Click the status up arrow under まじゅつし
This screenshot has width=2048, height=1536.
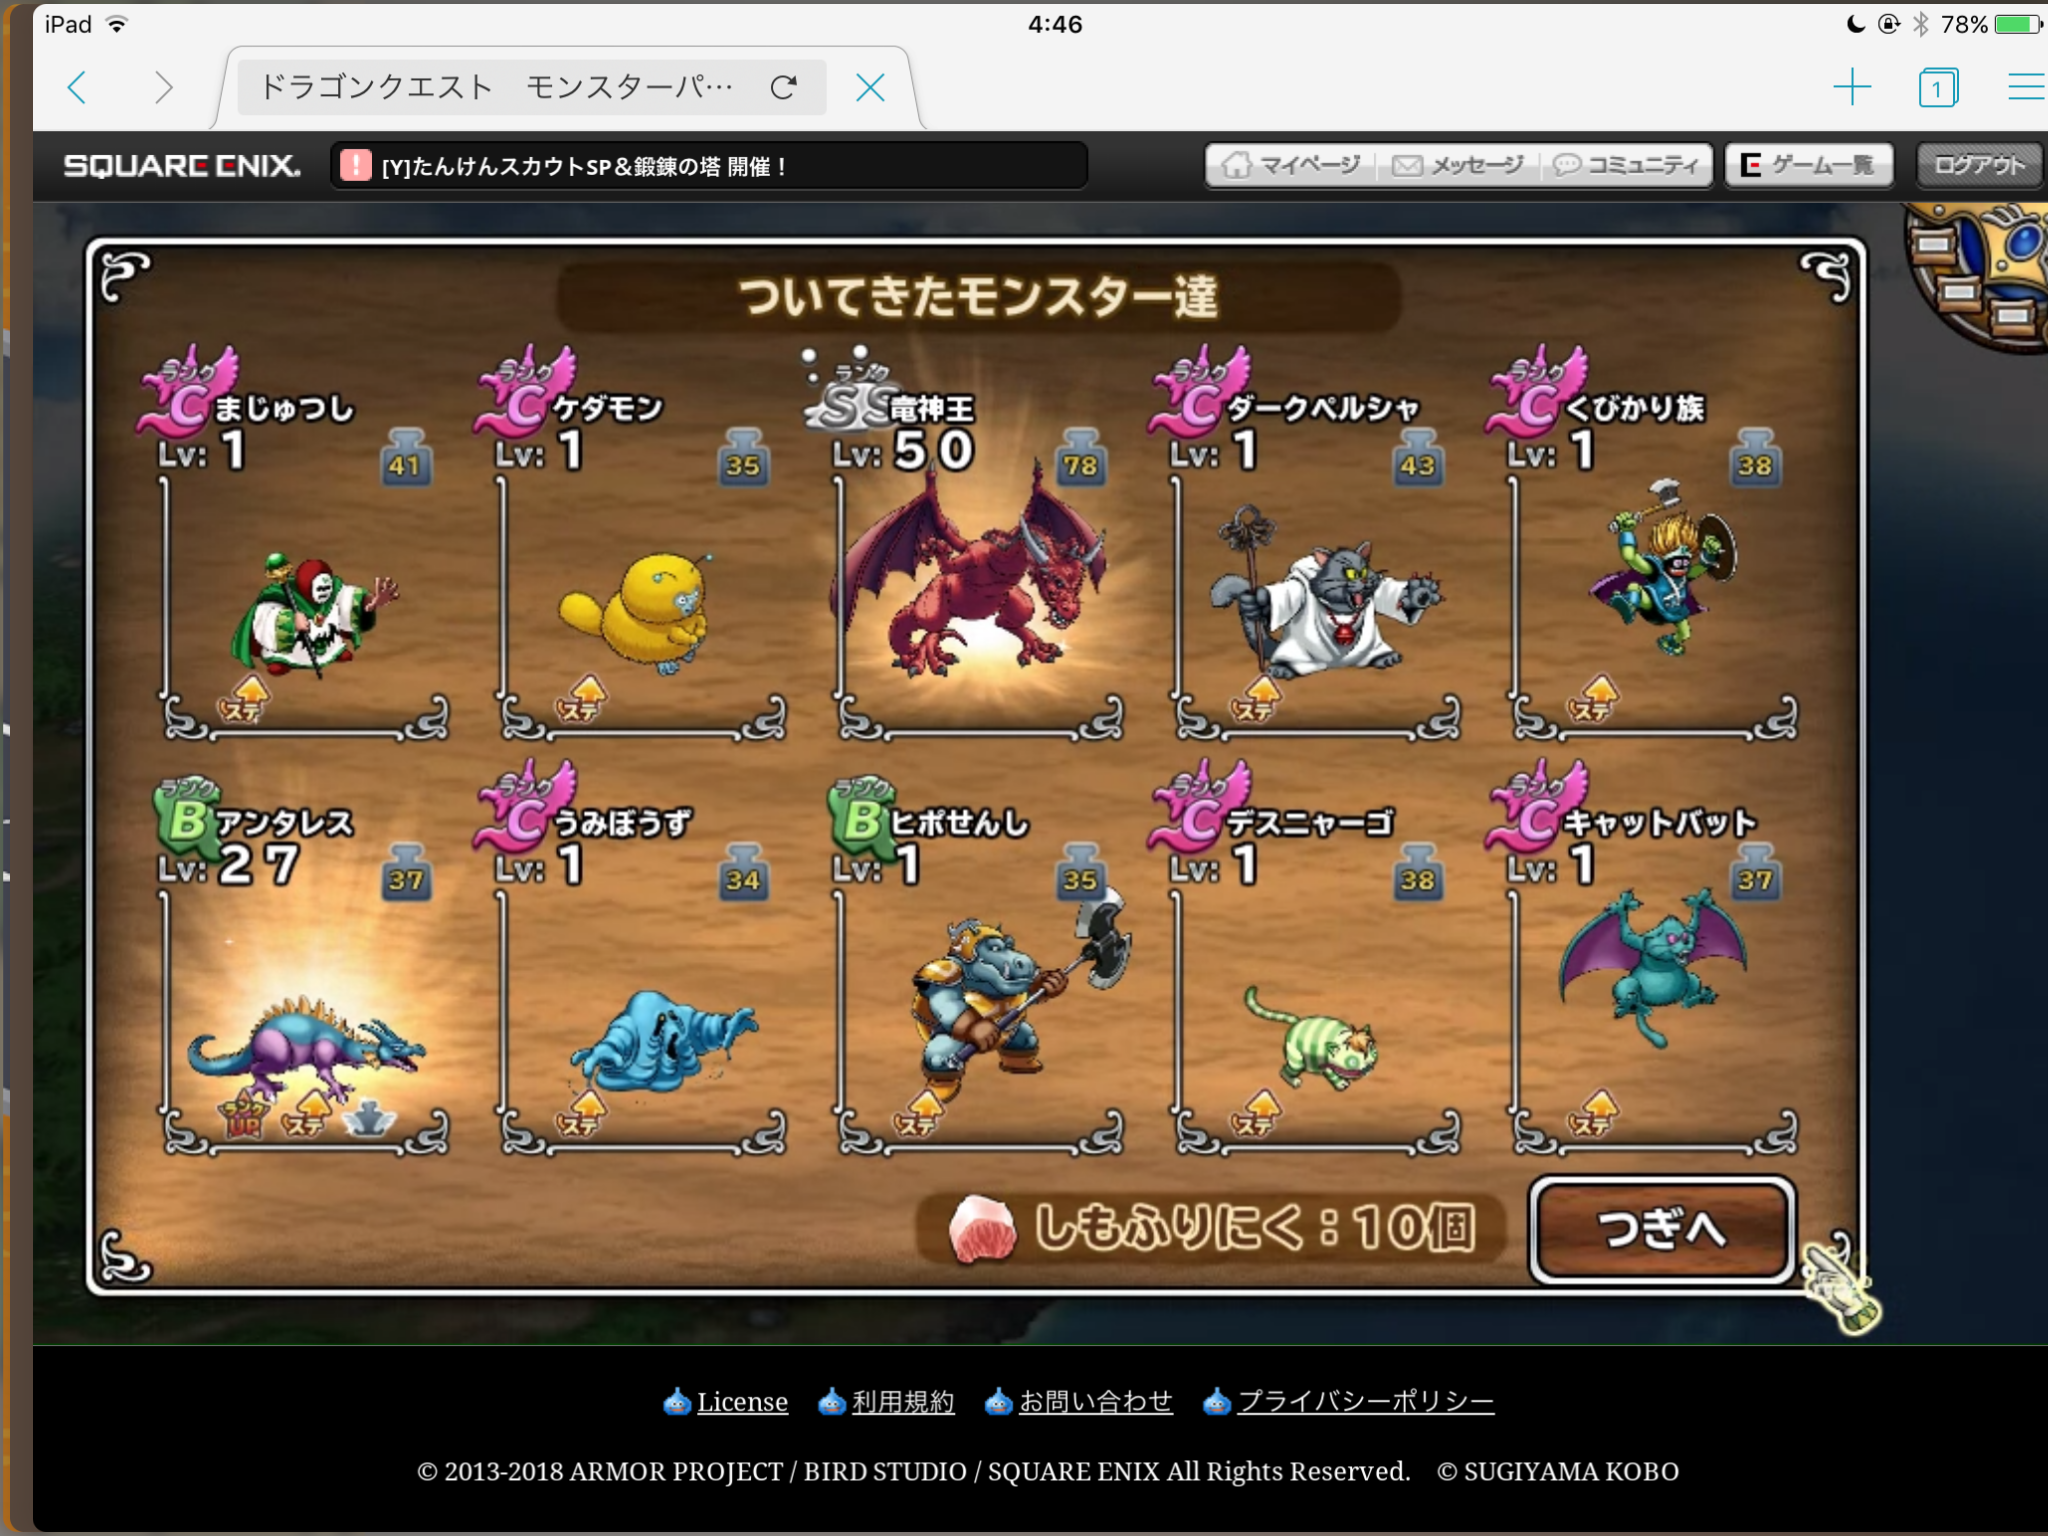coord(247,698)
